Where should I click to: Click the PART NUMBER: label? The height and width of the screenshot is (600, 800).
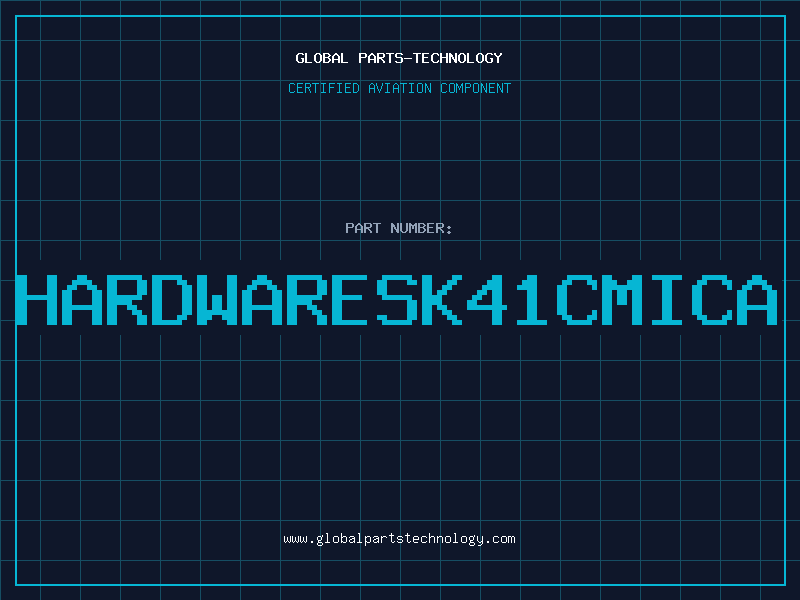[x=399, y=228]
